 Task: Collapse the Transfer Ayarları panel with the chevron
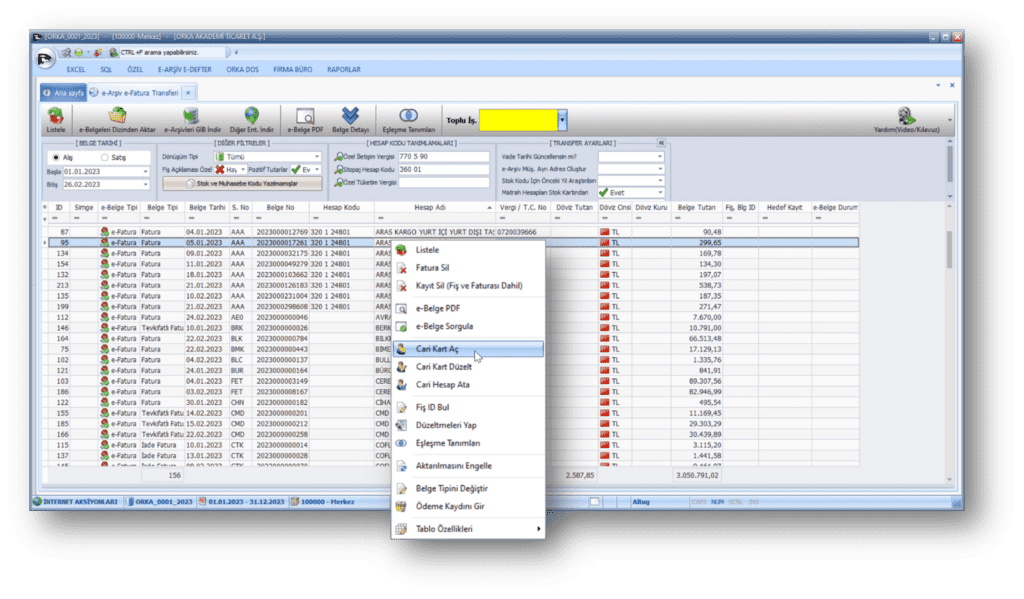[x=661, y=144]
